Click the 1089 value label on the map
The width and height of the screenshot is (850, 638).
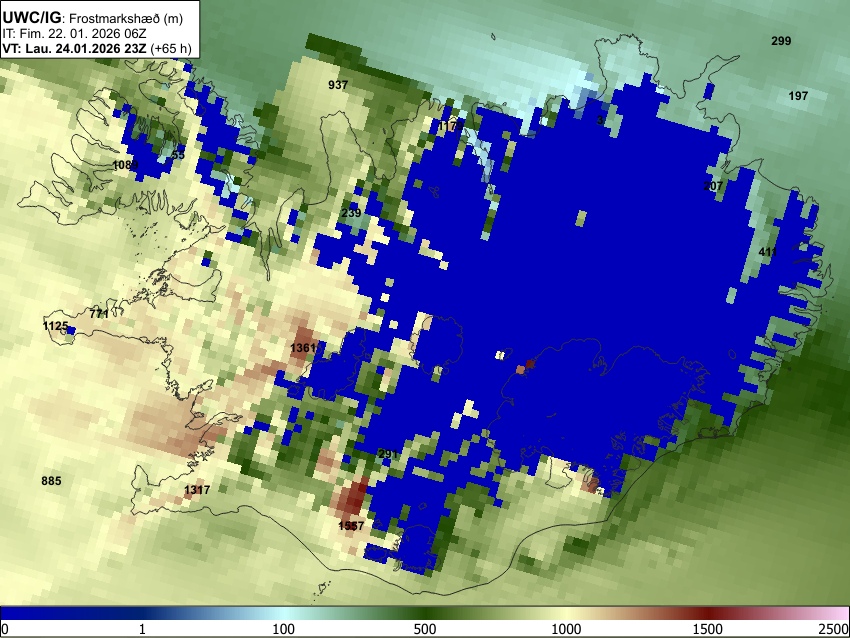coord(125,165)
